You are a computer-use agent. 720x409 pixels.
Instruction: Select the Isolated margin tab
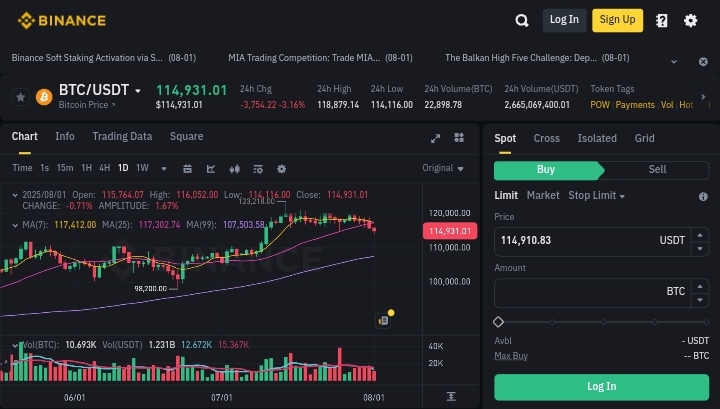pyautogui.click(x=597, y=138)
